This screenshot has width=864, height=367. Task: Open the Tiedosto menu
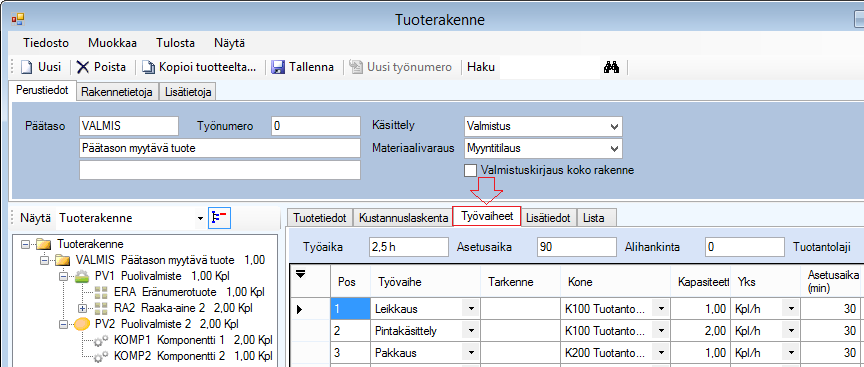(46, 43)
